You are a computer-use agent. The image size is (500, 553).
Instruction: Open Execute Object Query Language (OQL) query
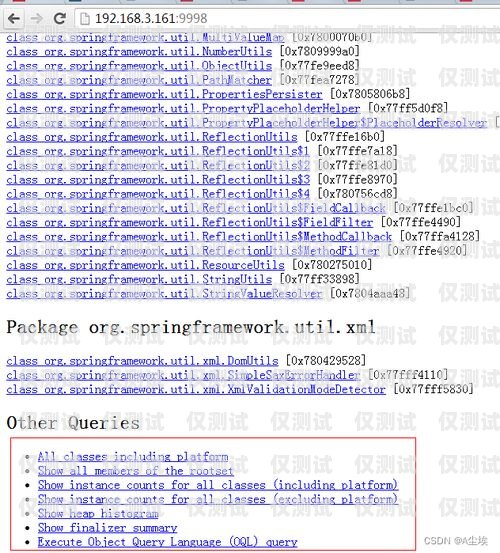point(167,542)
